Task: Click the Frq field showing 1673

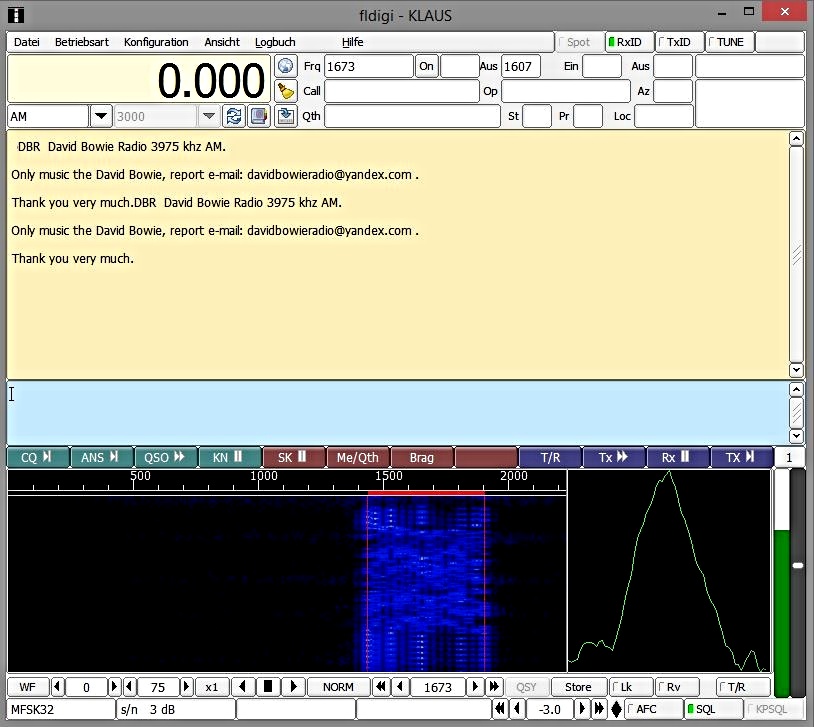Action: coord(369,66)
